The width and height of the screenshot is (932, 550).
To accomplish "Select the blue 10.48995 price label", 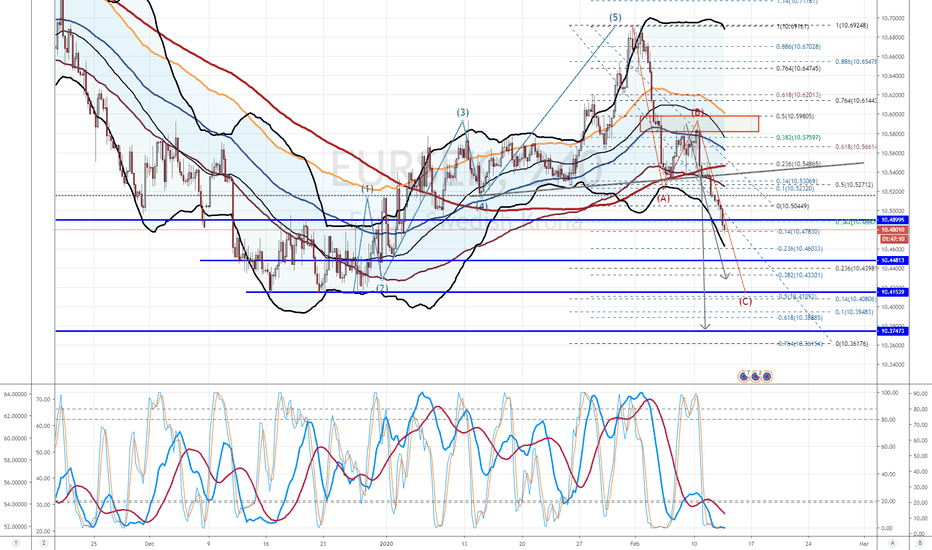I will 893,220.
